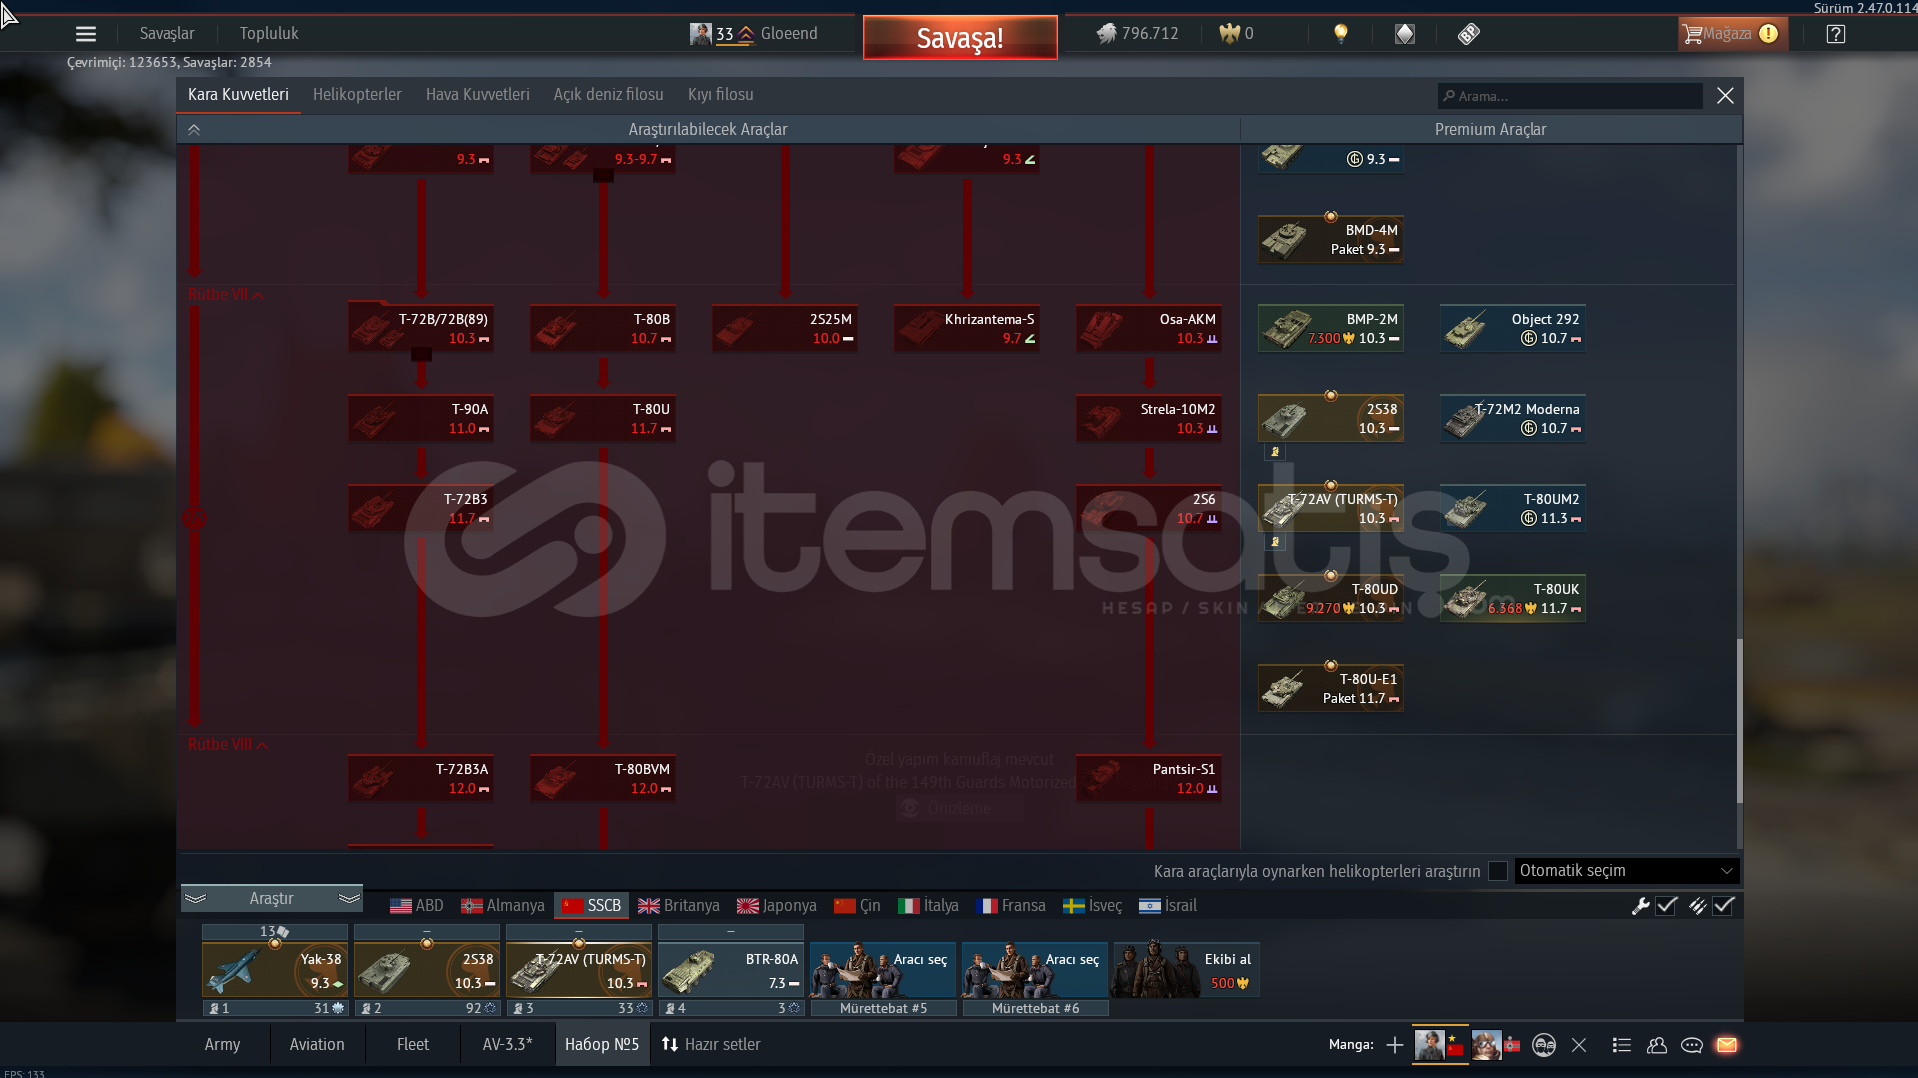The image size is (1918, 1078).
Task: Buy crew with Ekibi al
Action: point(1186,971)
